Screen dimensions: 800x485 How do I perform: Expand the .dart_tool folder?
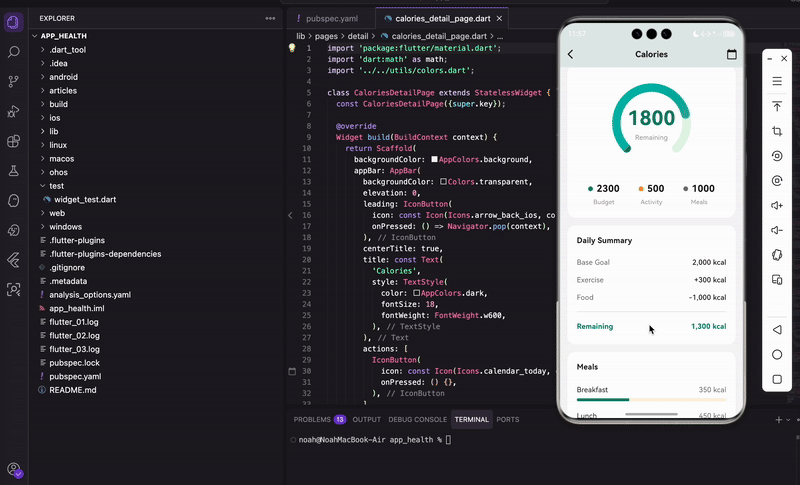[43, 50]
